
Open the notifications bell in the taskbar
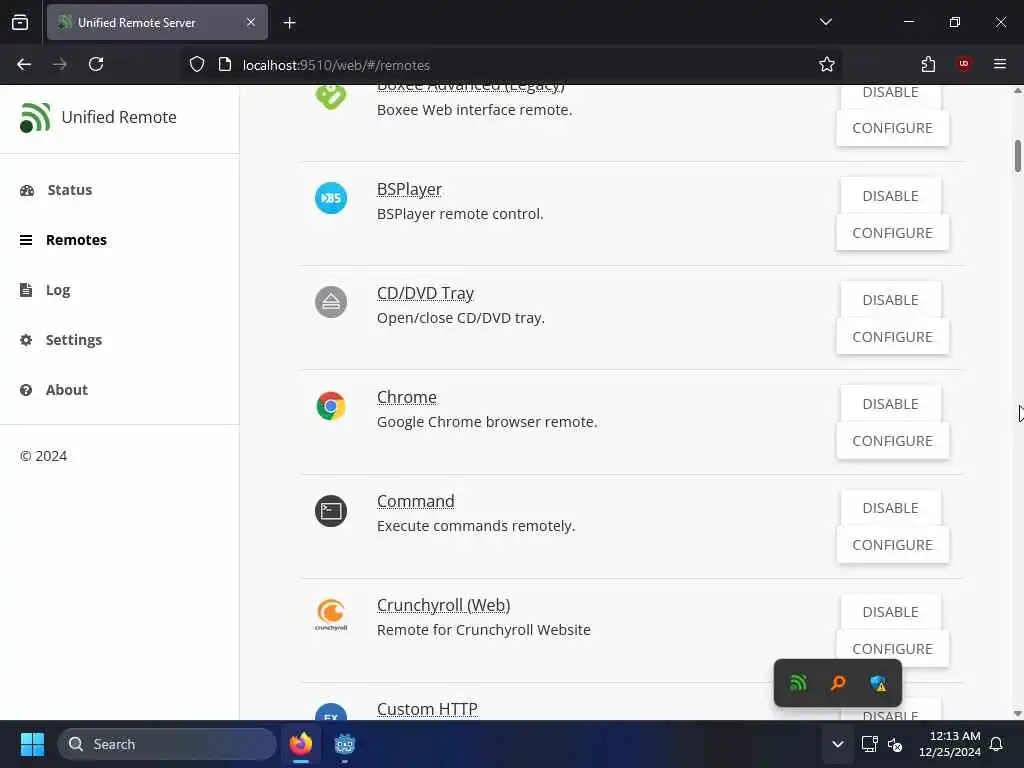pyautogui.click(x=997, y=744)
